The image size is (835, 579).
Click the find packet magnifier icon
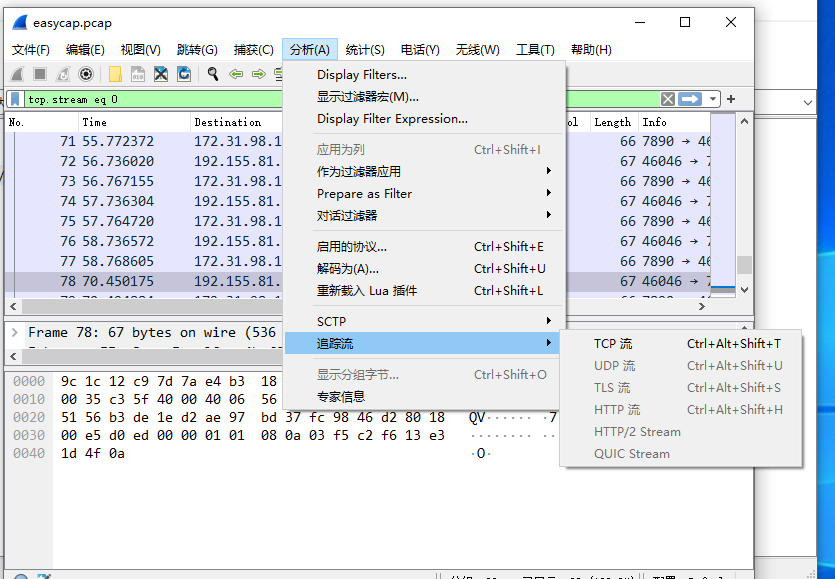(x=213, y=74)
